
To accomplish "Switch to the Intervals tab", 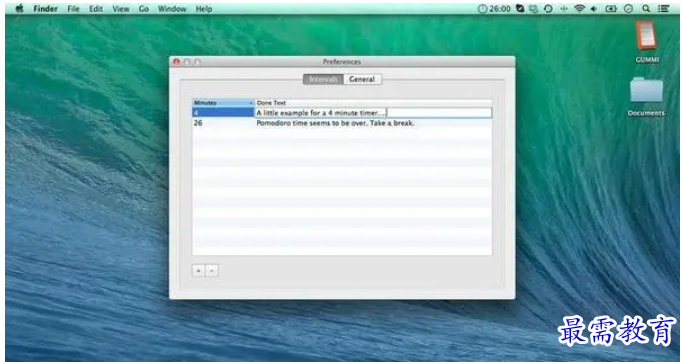I will point(323,79).
